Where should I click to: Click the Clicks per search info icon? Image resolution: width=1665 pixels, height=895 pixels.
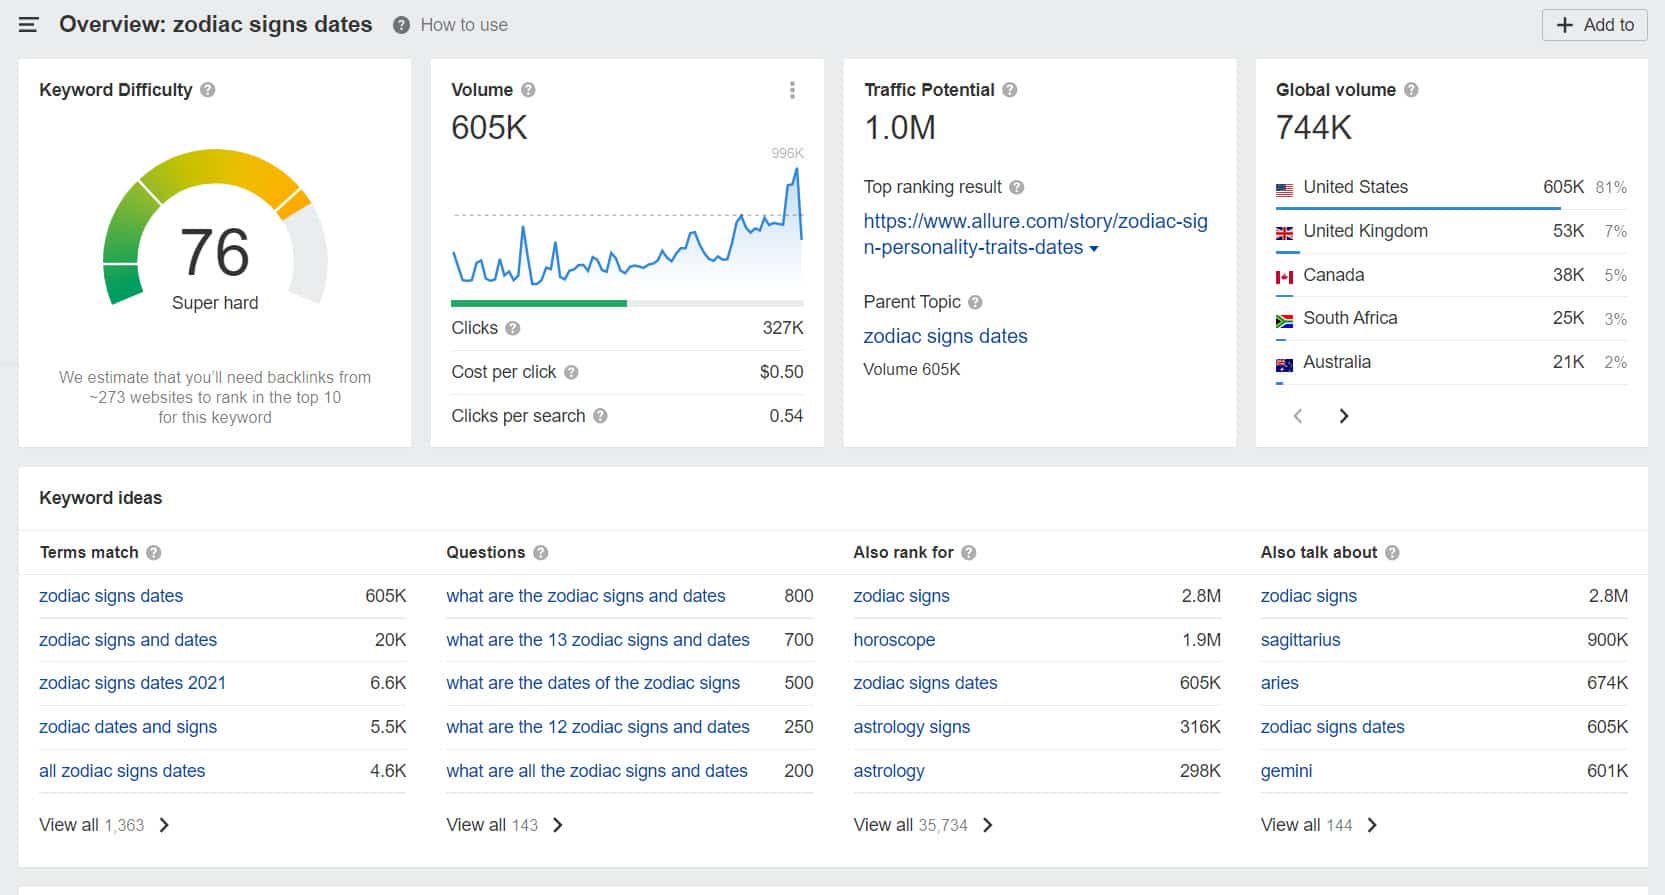coord(600,416)
